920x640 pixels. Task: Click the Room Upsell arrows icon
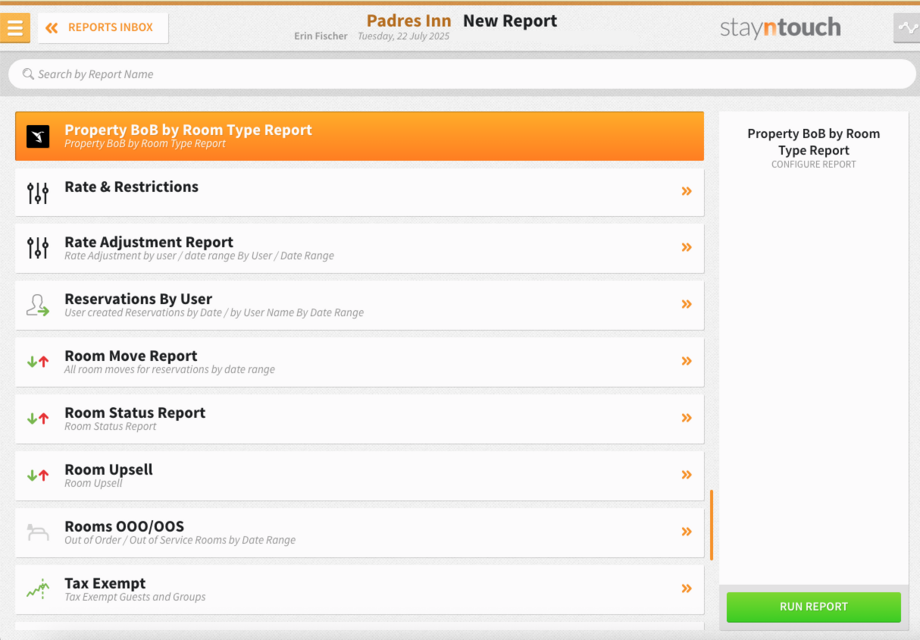pos(38,476)
